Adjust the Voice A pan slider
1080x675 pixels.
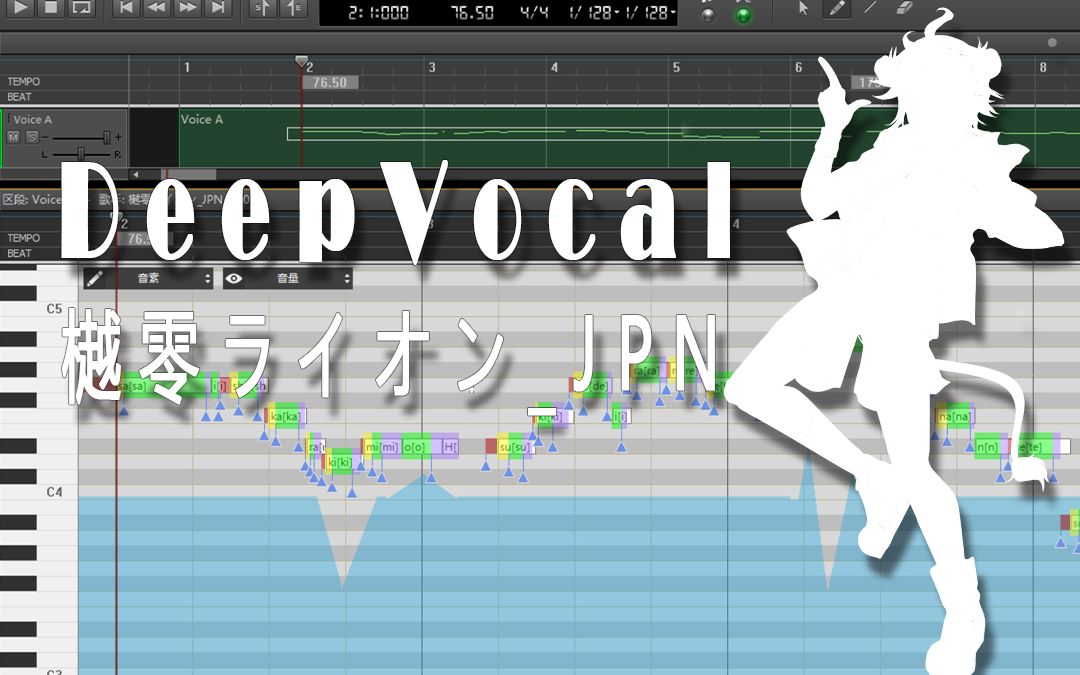point(81,153)
